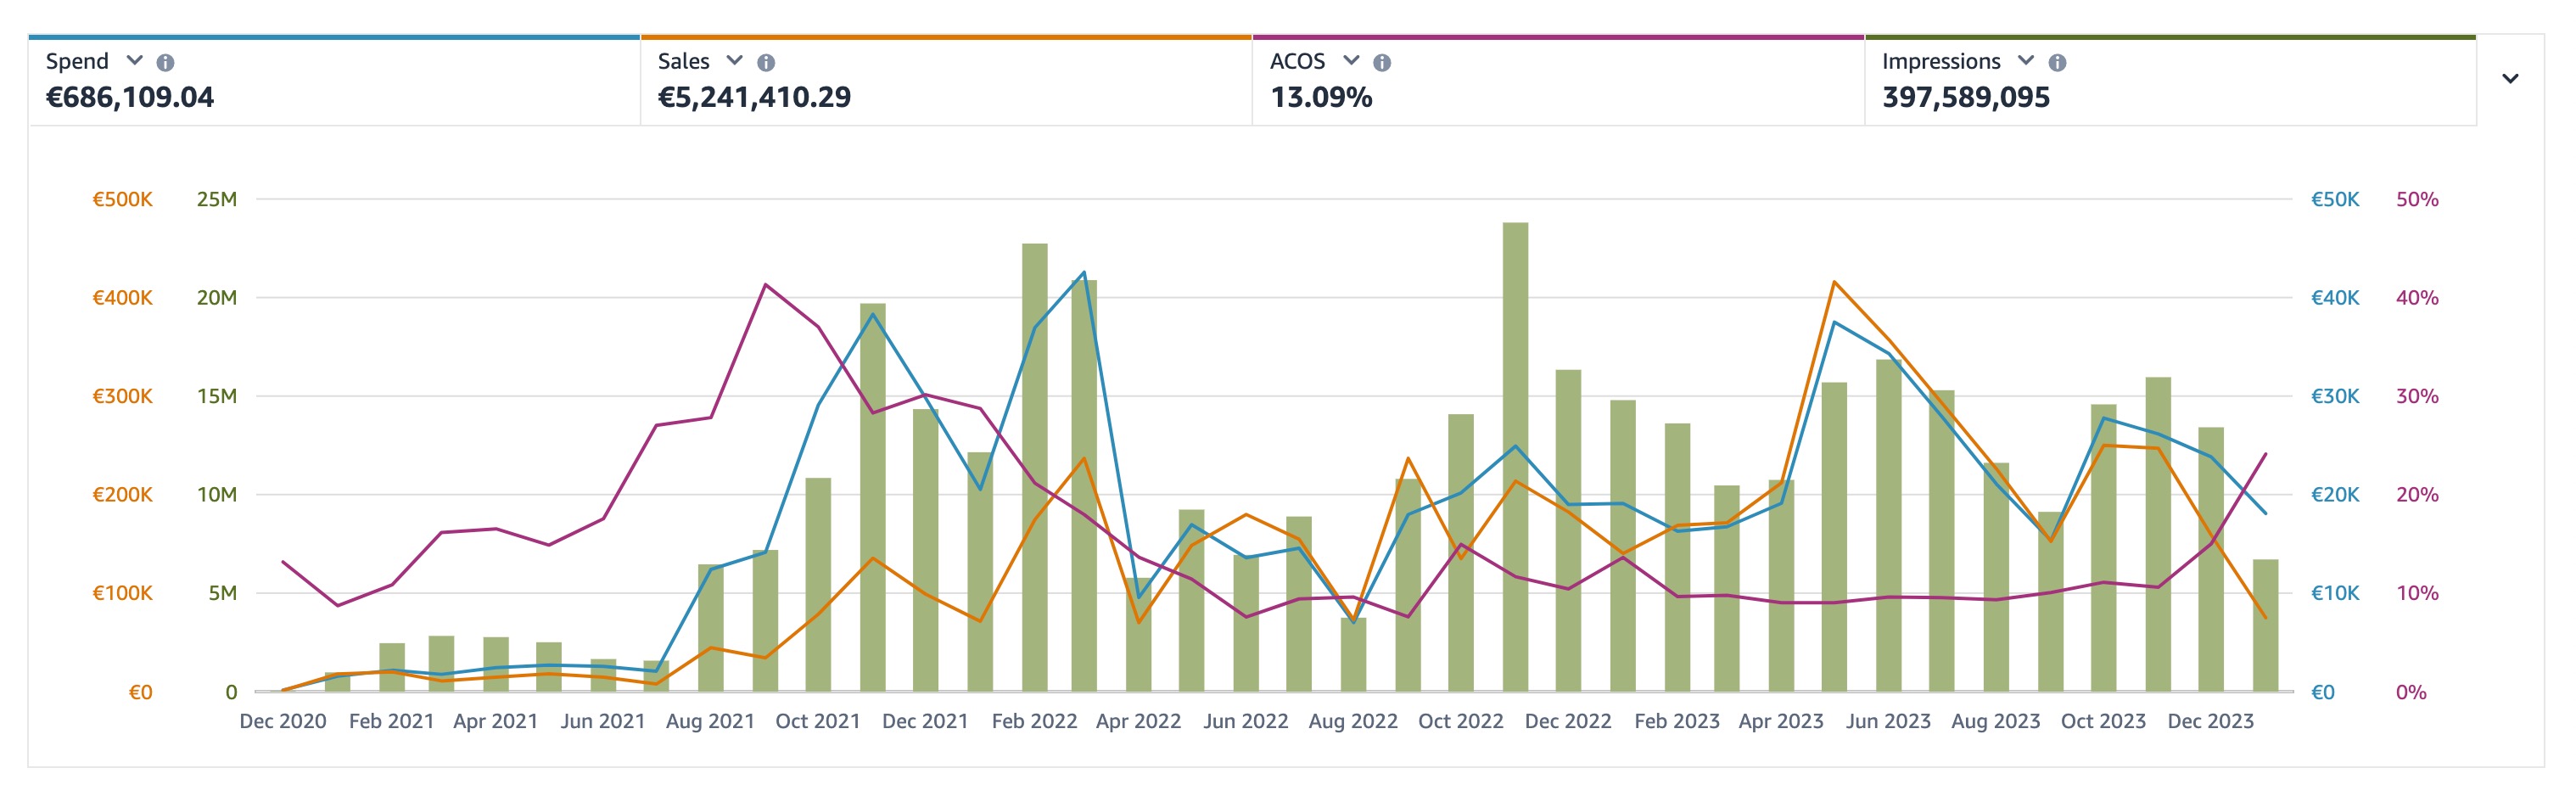Screen dimensions: 2576x796
Task: Click the €200K sales axis label
Action: pyautogui.click(x=122, y=494)
